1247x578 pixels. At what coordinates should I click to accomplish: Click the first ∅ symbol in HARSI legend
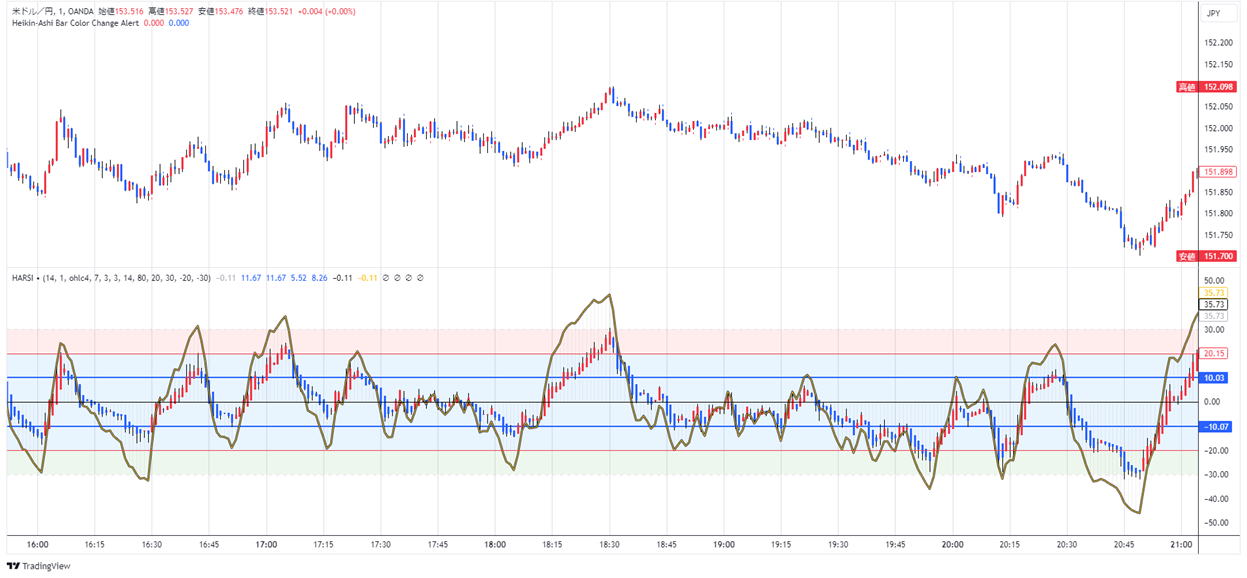point(385,277)
